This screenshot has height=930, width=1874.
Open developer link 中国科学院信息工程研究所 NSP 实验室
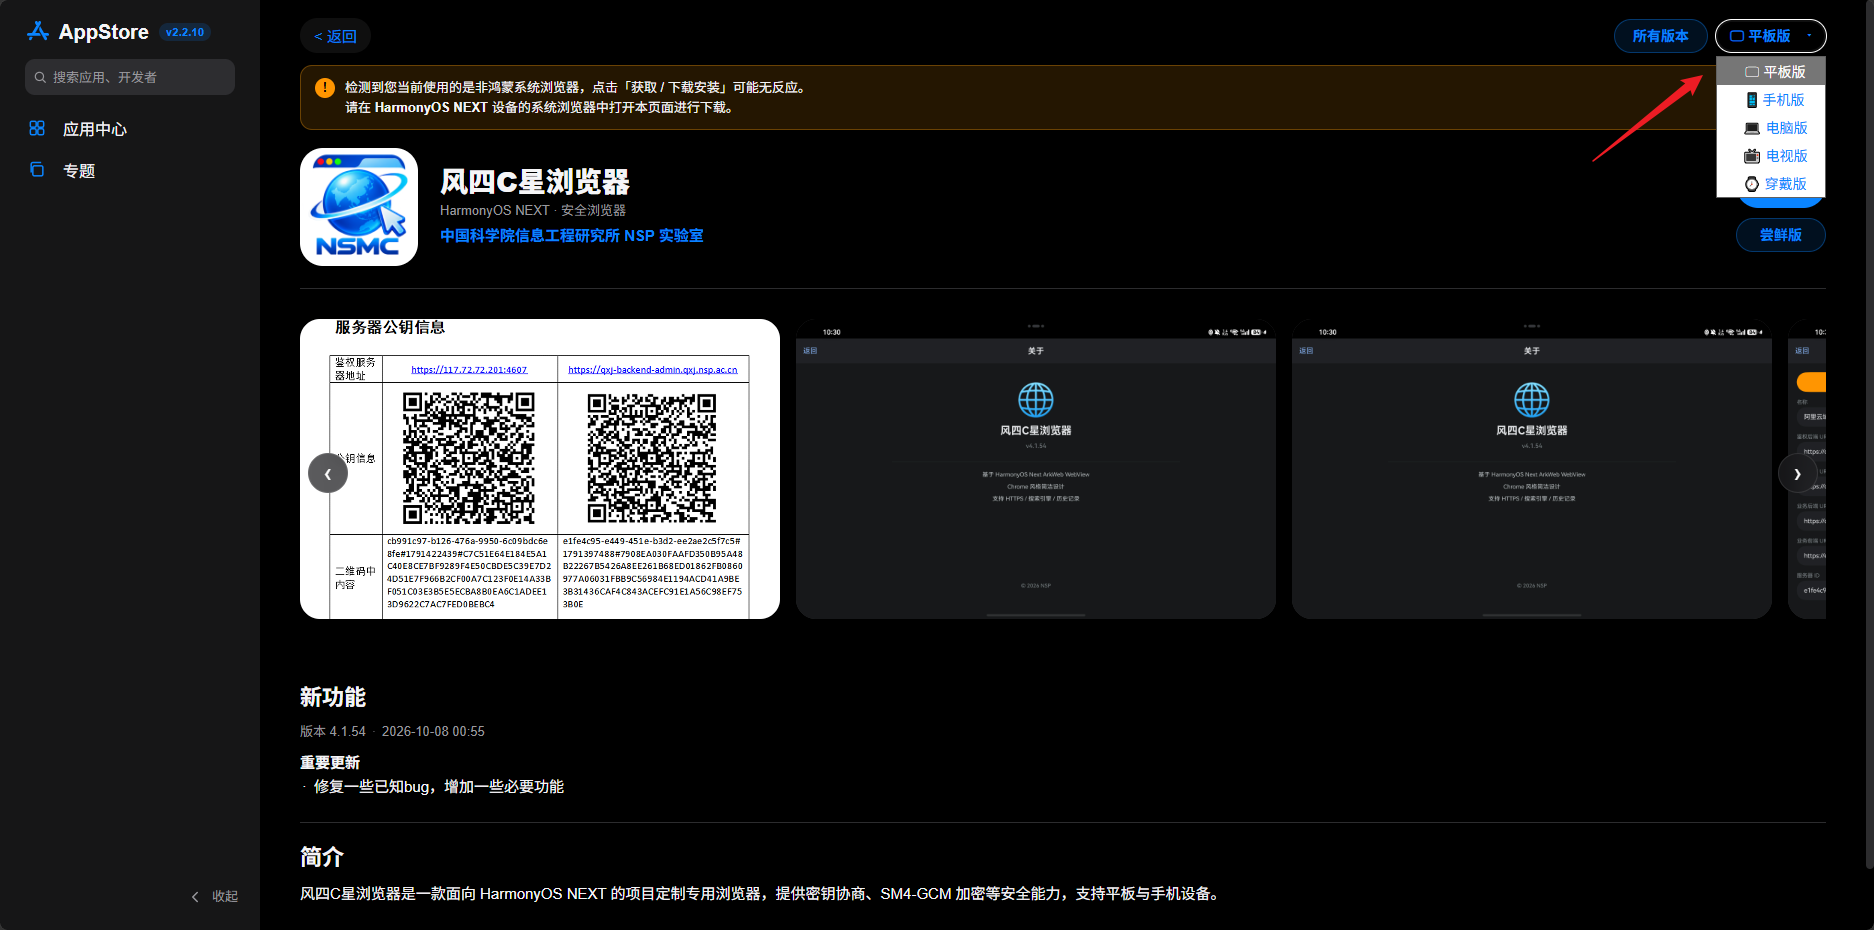pos(572,236)
